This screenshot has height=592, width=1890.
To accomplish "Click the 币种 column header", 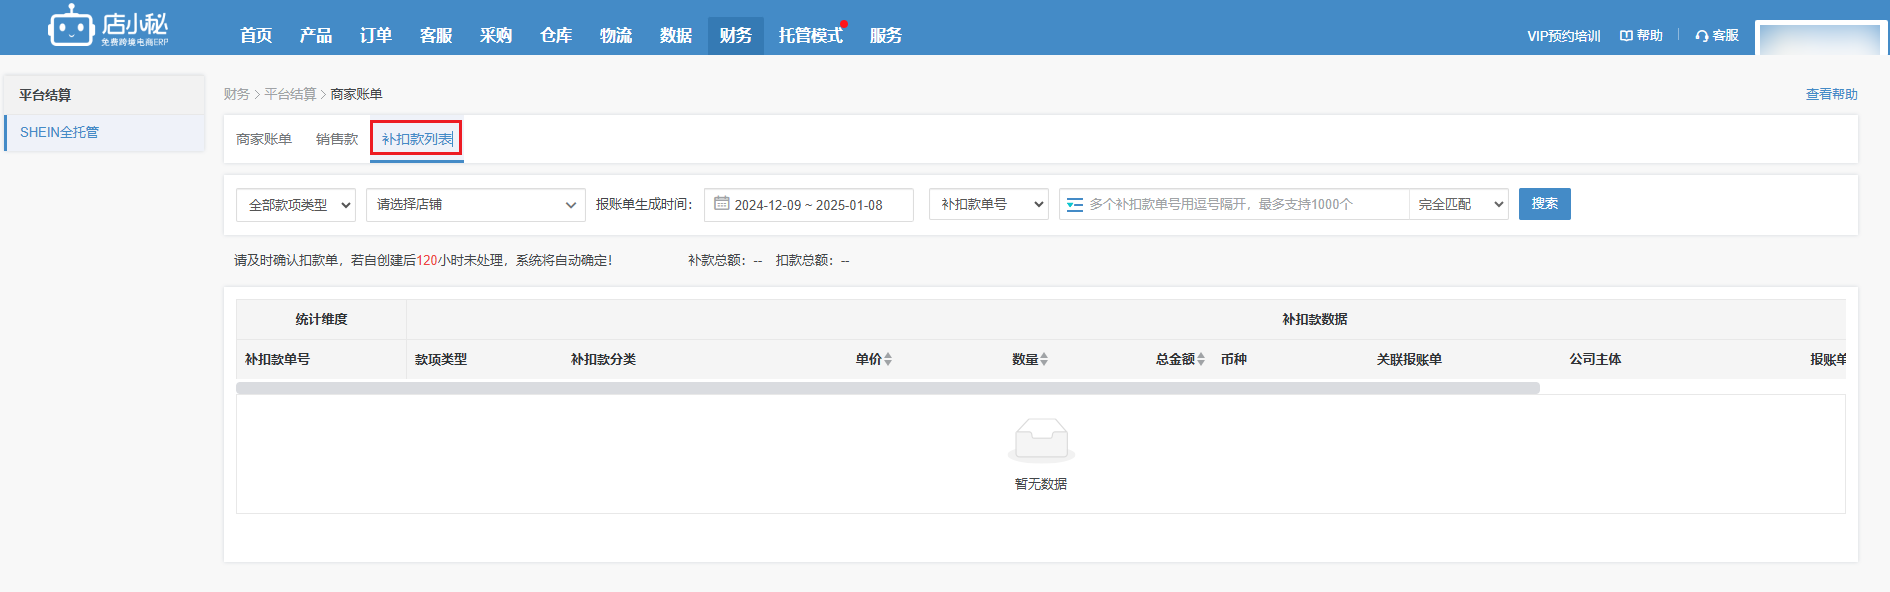I will [x=1234, y=359].
